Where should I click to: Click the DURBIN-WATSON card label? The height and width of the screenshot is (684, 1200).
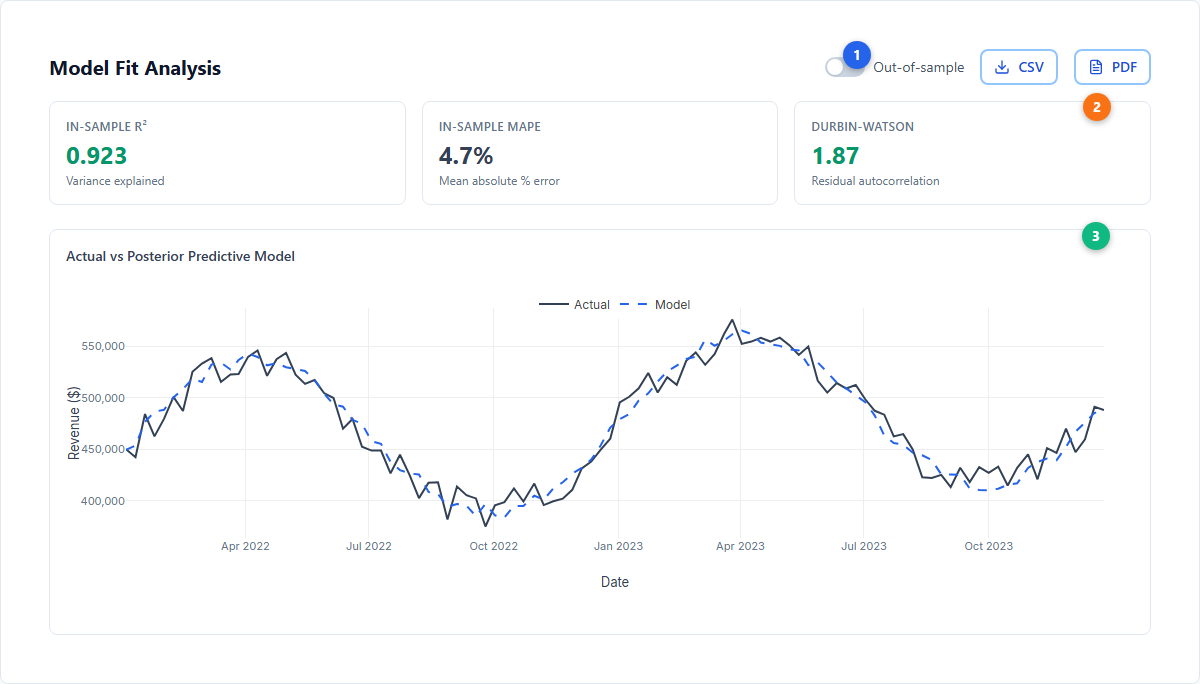(863, 127)
